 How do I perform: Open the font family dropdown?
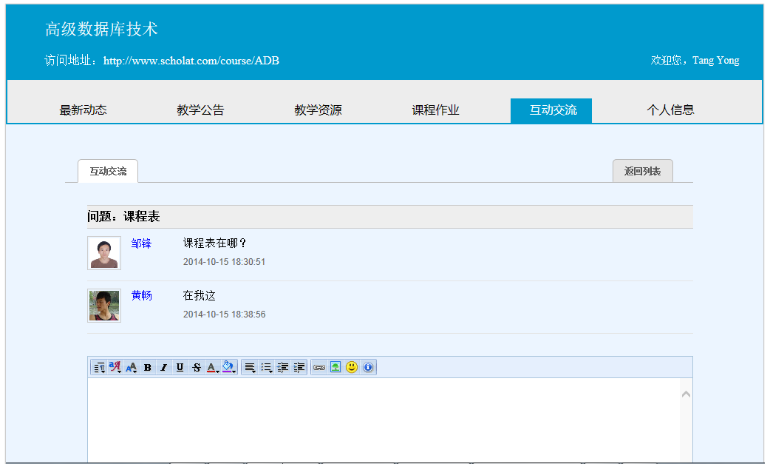115,368
